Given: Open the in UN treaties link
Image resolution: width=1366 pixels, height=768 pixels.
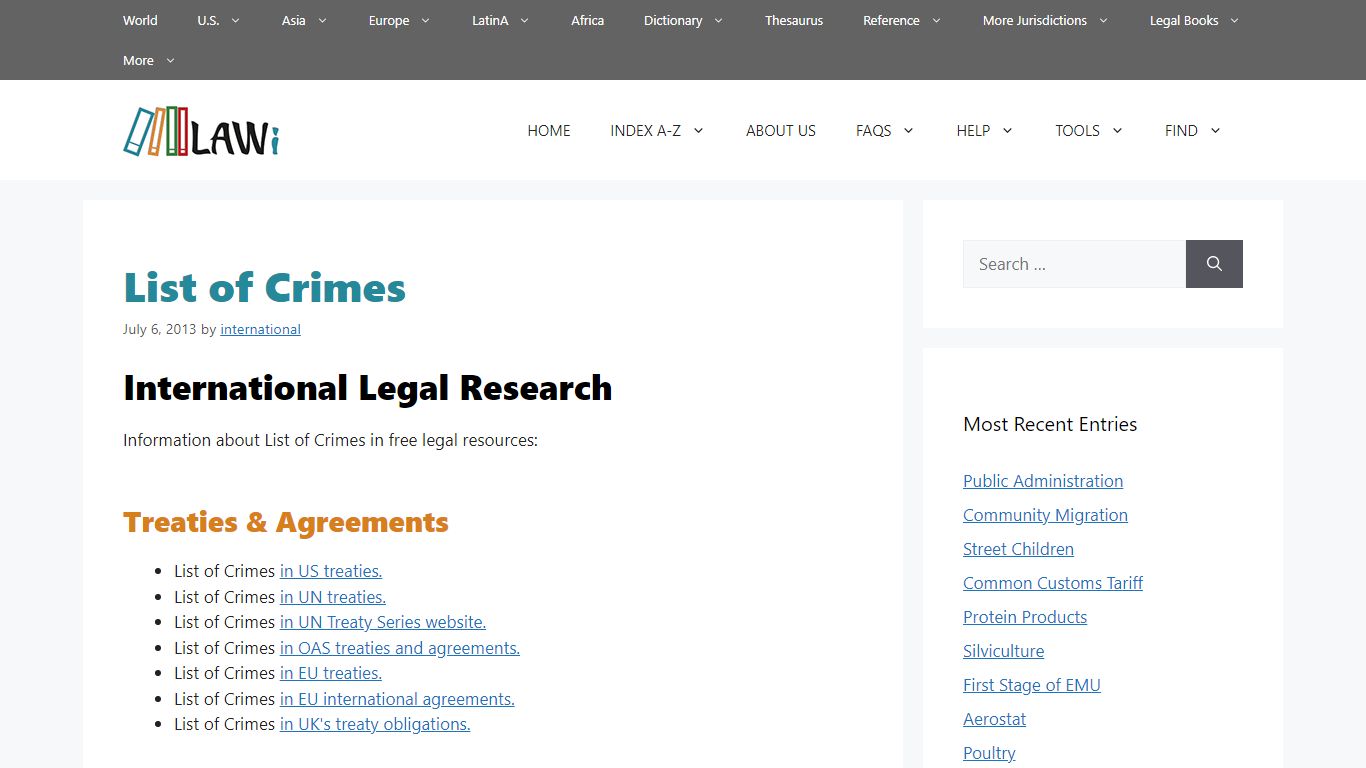Looking at the screenshot, I should (333, 597).
